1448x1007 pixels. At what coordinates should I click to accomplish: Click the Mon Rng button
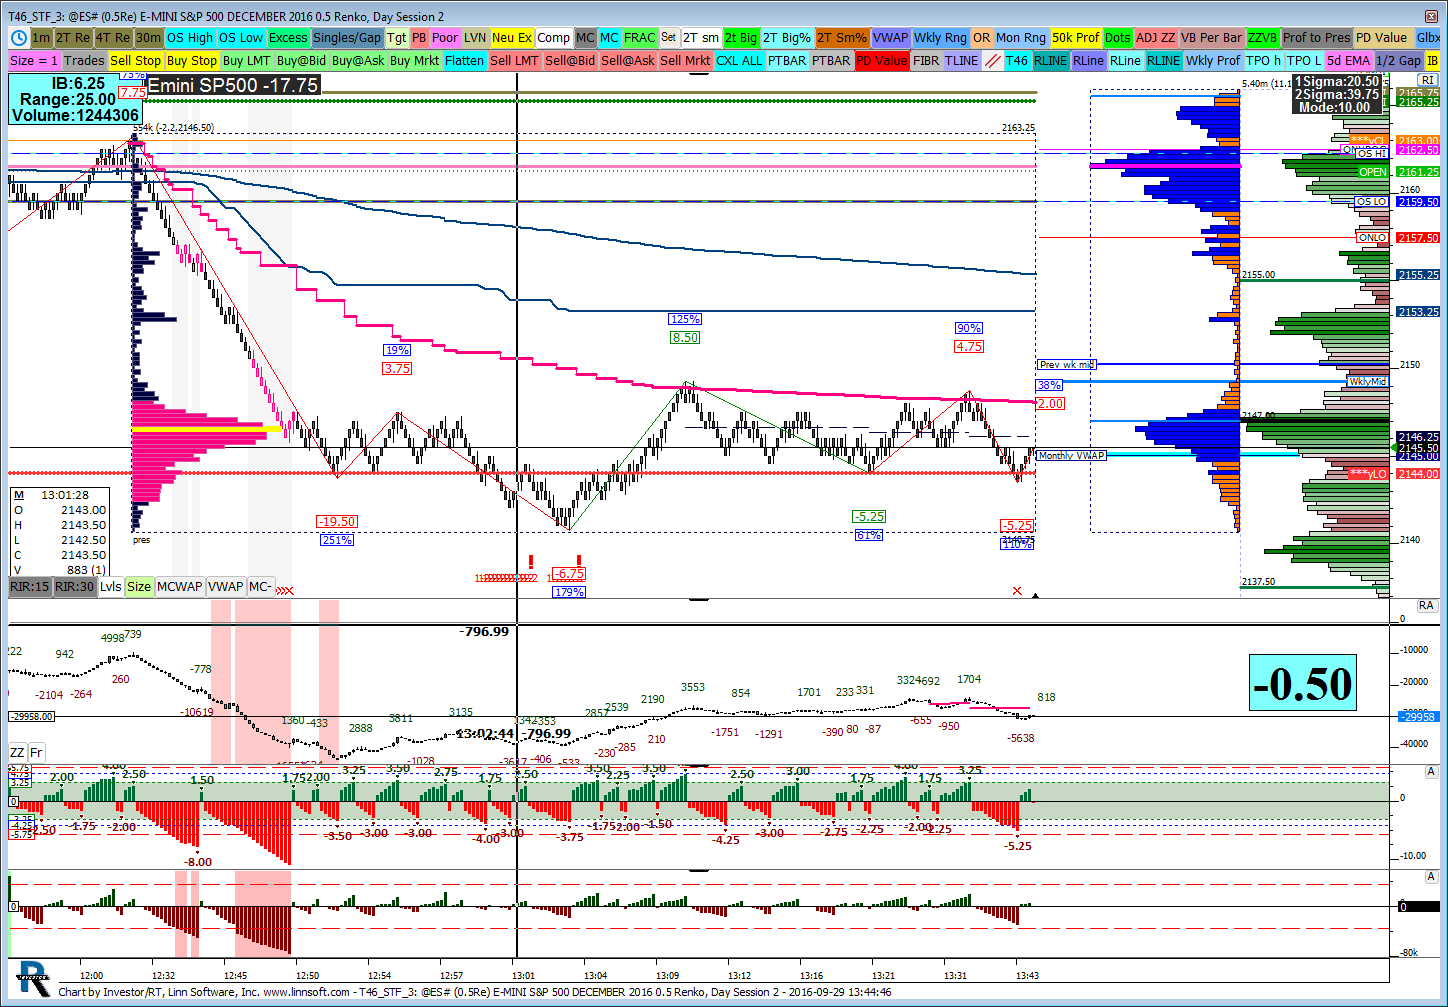point(1021,38)
